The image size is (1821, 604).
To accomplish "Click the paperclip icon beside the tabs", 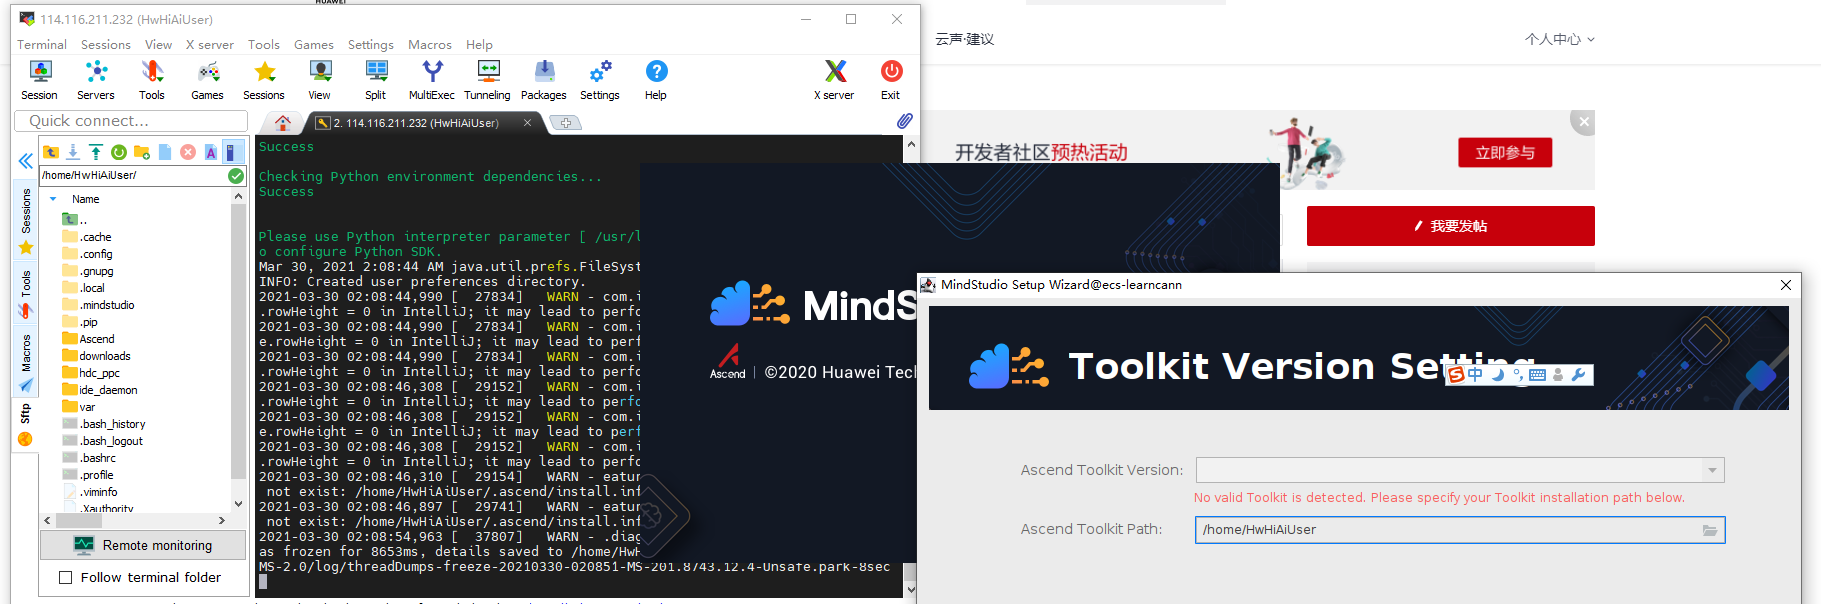I will point(904,121).
